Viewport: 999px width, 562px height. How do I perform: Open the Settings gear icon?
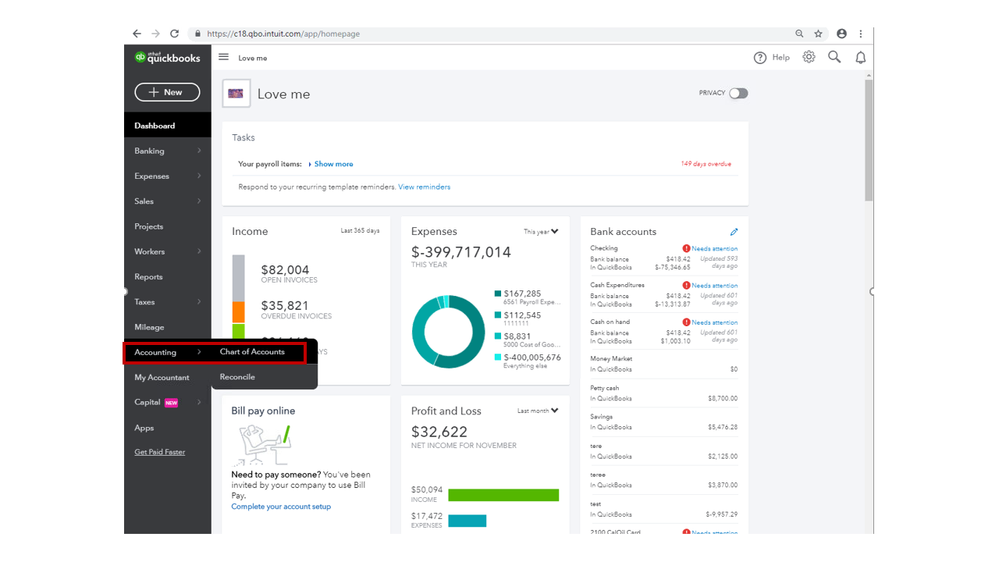click(x=809, y=57)
